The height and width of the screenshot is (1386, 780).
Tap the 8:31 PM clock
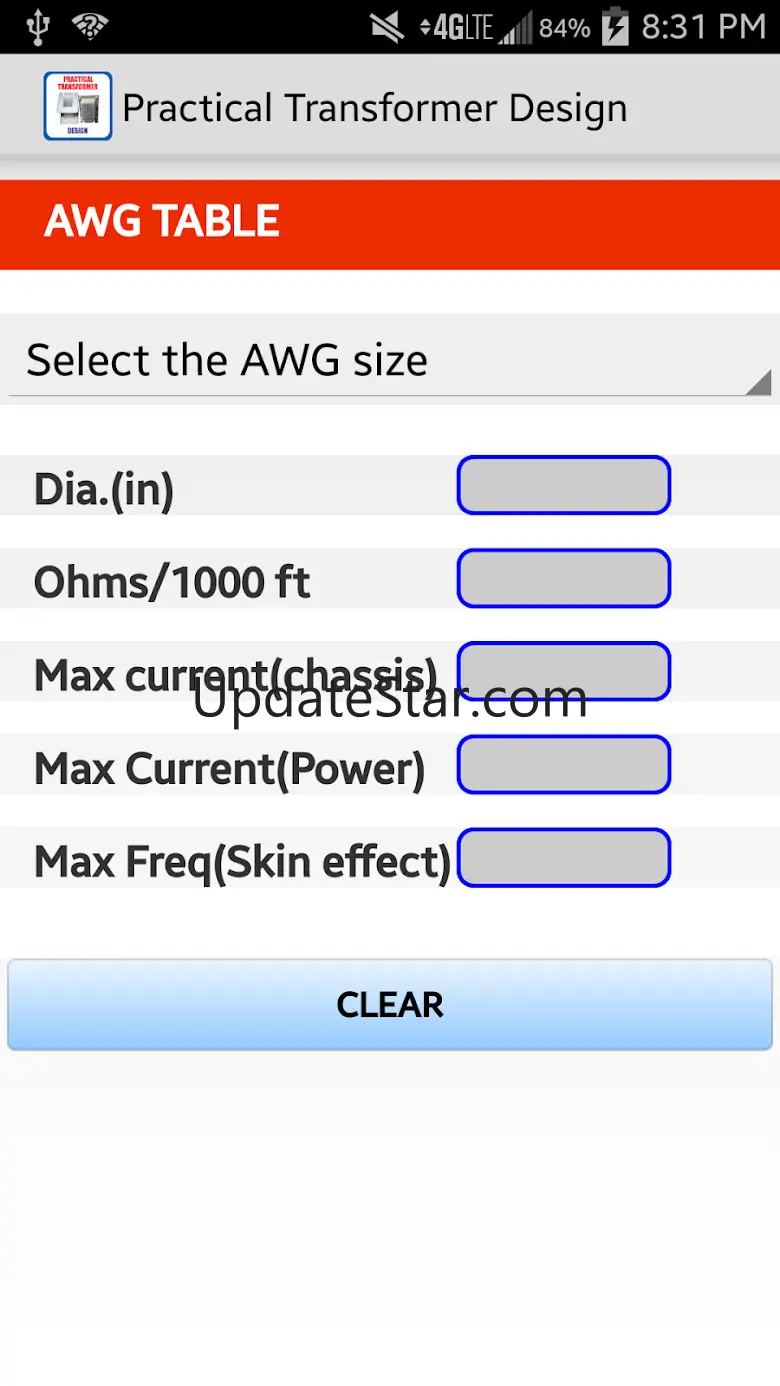[x=703, y=27]
